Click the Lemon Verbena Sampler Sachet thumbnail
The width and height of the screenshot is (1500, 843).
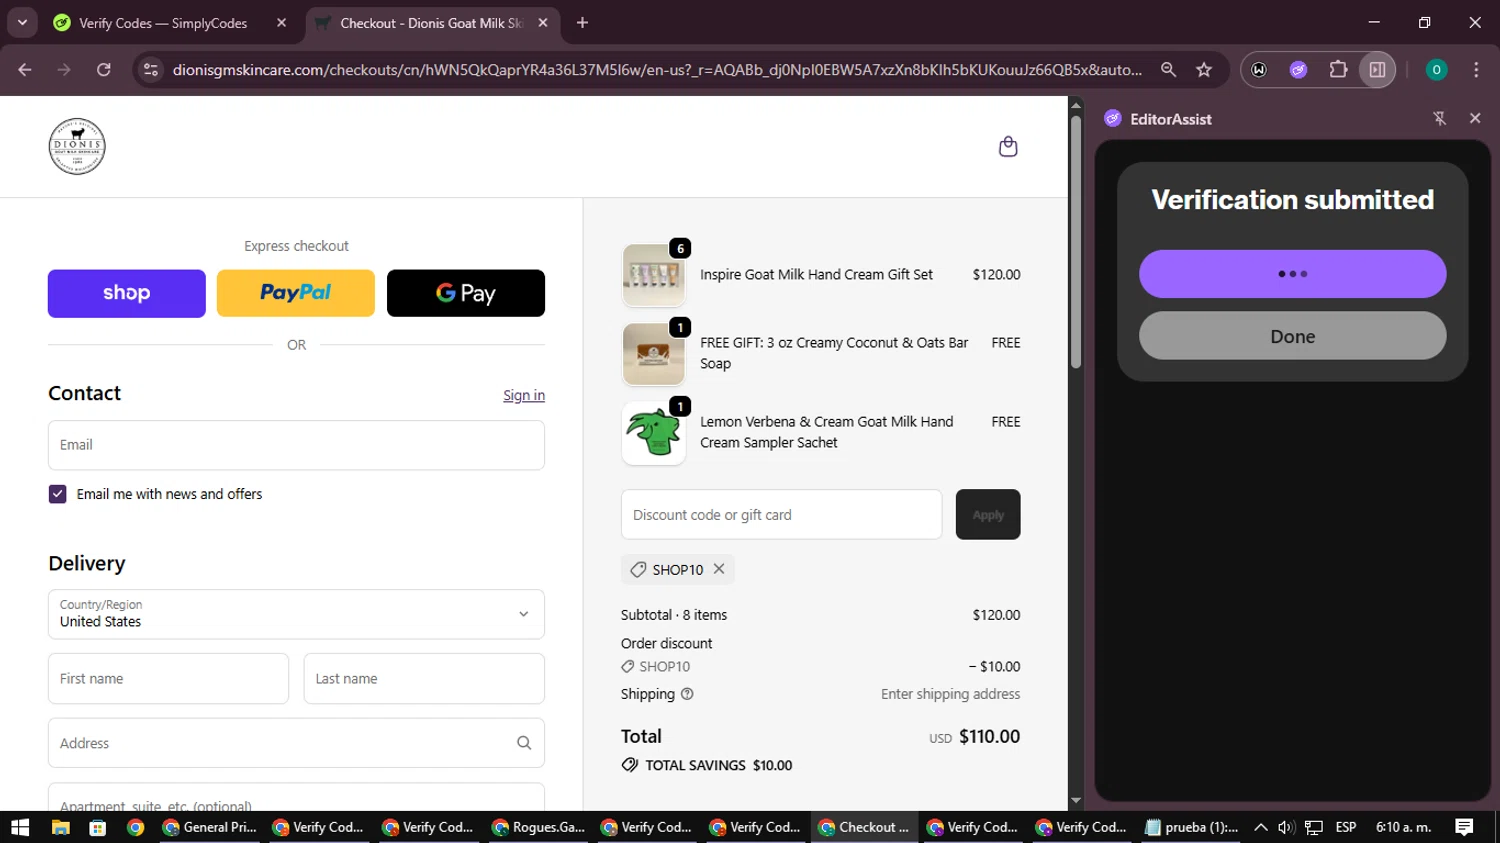pos(654,433)
